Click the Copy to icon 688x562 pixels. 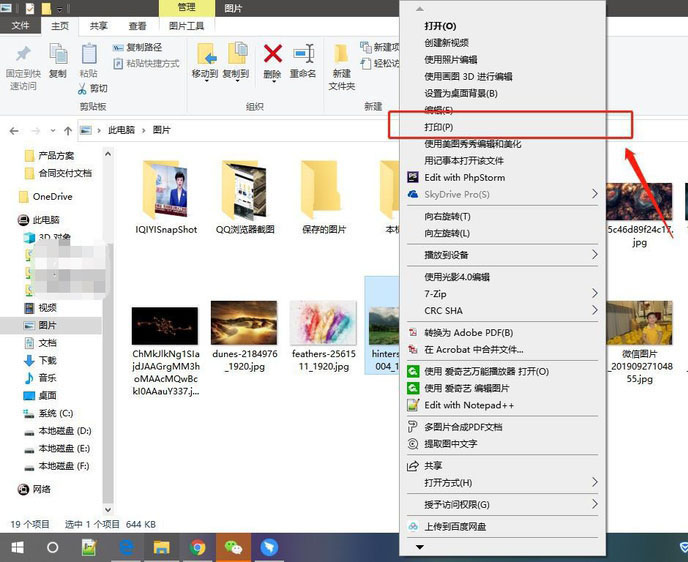click(x=237, y=54)
